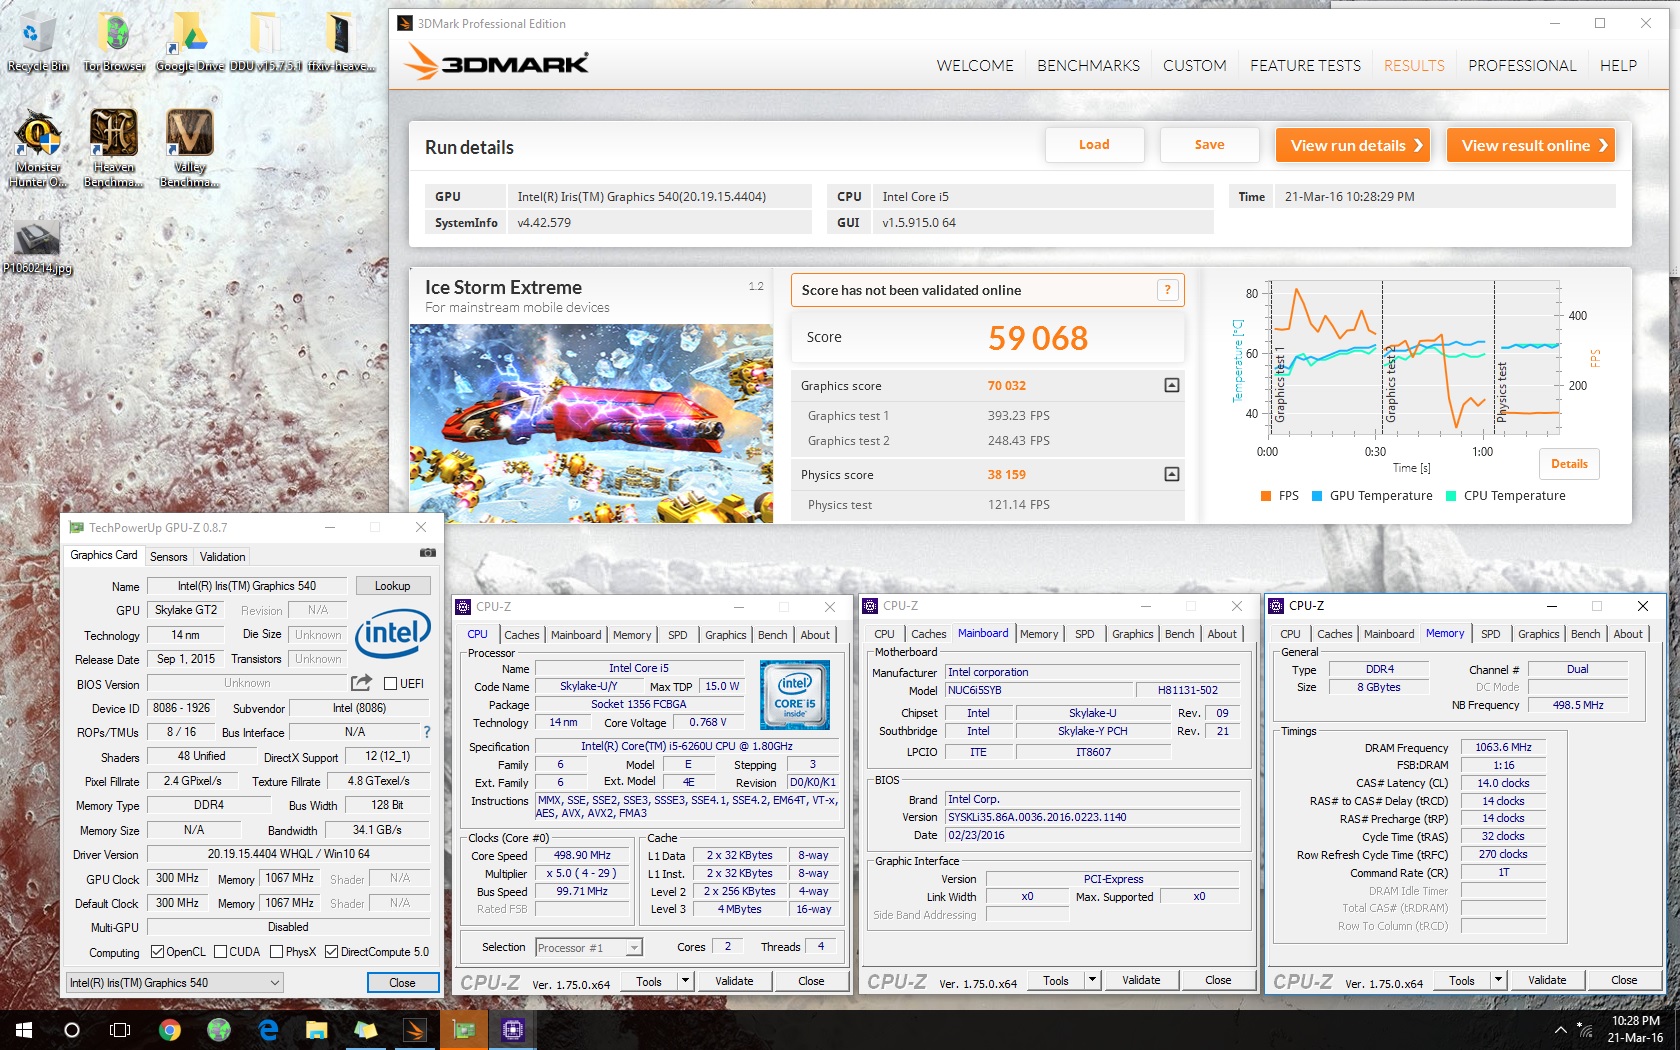1680x1050 pixels.
Task: Open File Explorer from the taskbar
Action: [x=317, y=1029]
